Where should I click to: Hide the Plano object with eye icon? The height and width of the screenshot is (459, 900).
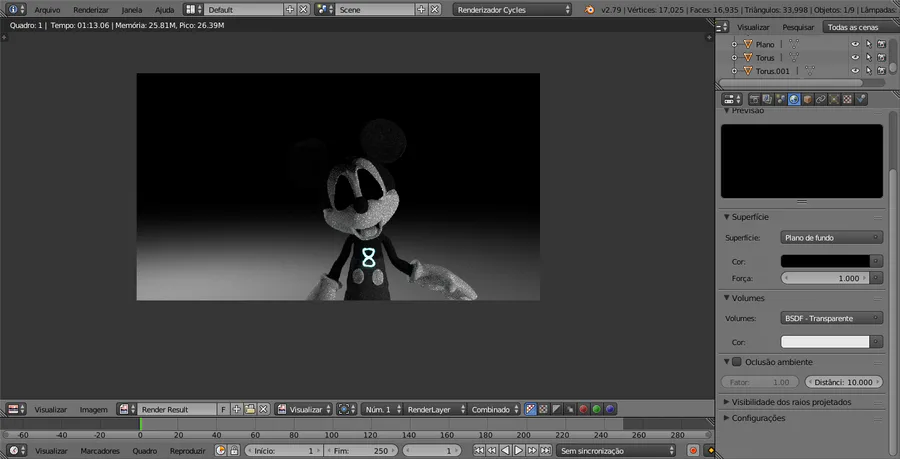pyautogui.click(x=855, y=44)
